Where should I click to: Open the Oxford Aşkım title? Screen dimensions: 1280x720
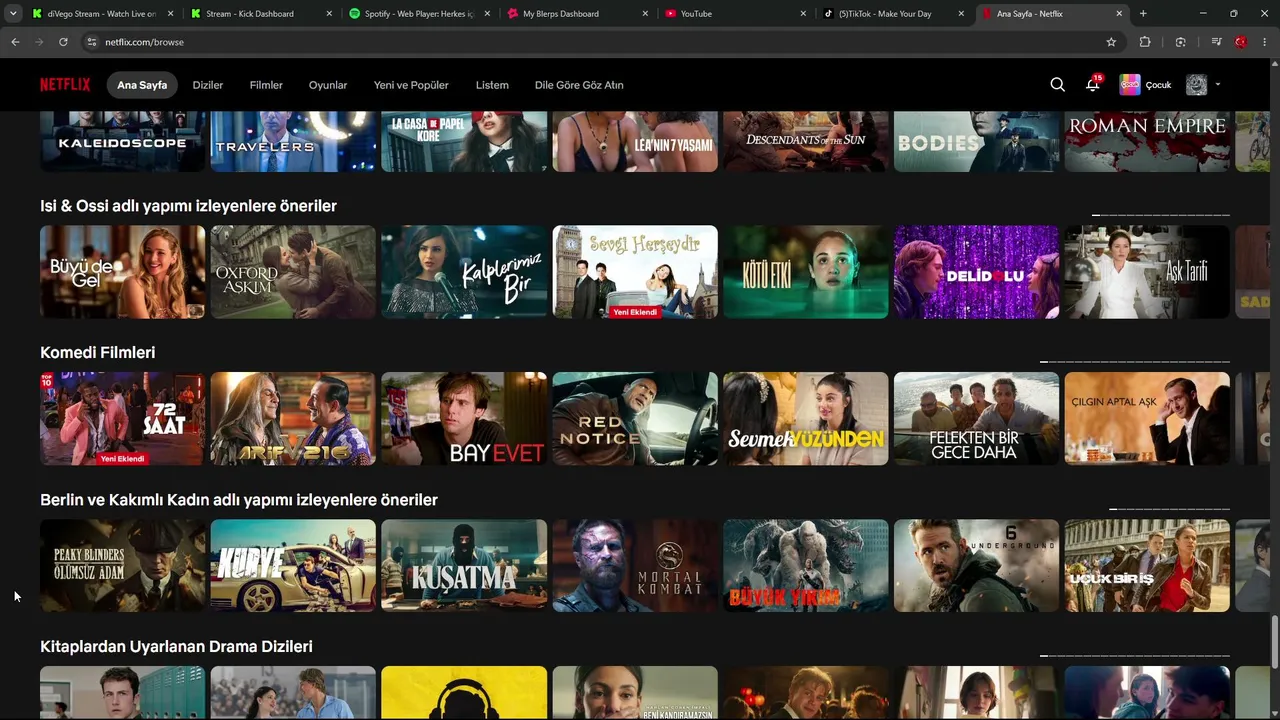tap(293, 272)
